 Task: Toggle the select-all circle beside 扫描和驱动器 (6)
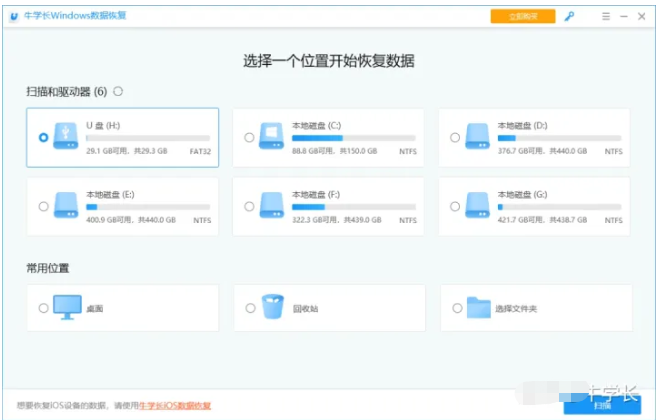tap(118, 91)
